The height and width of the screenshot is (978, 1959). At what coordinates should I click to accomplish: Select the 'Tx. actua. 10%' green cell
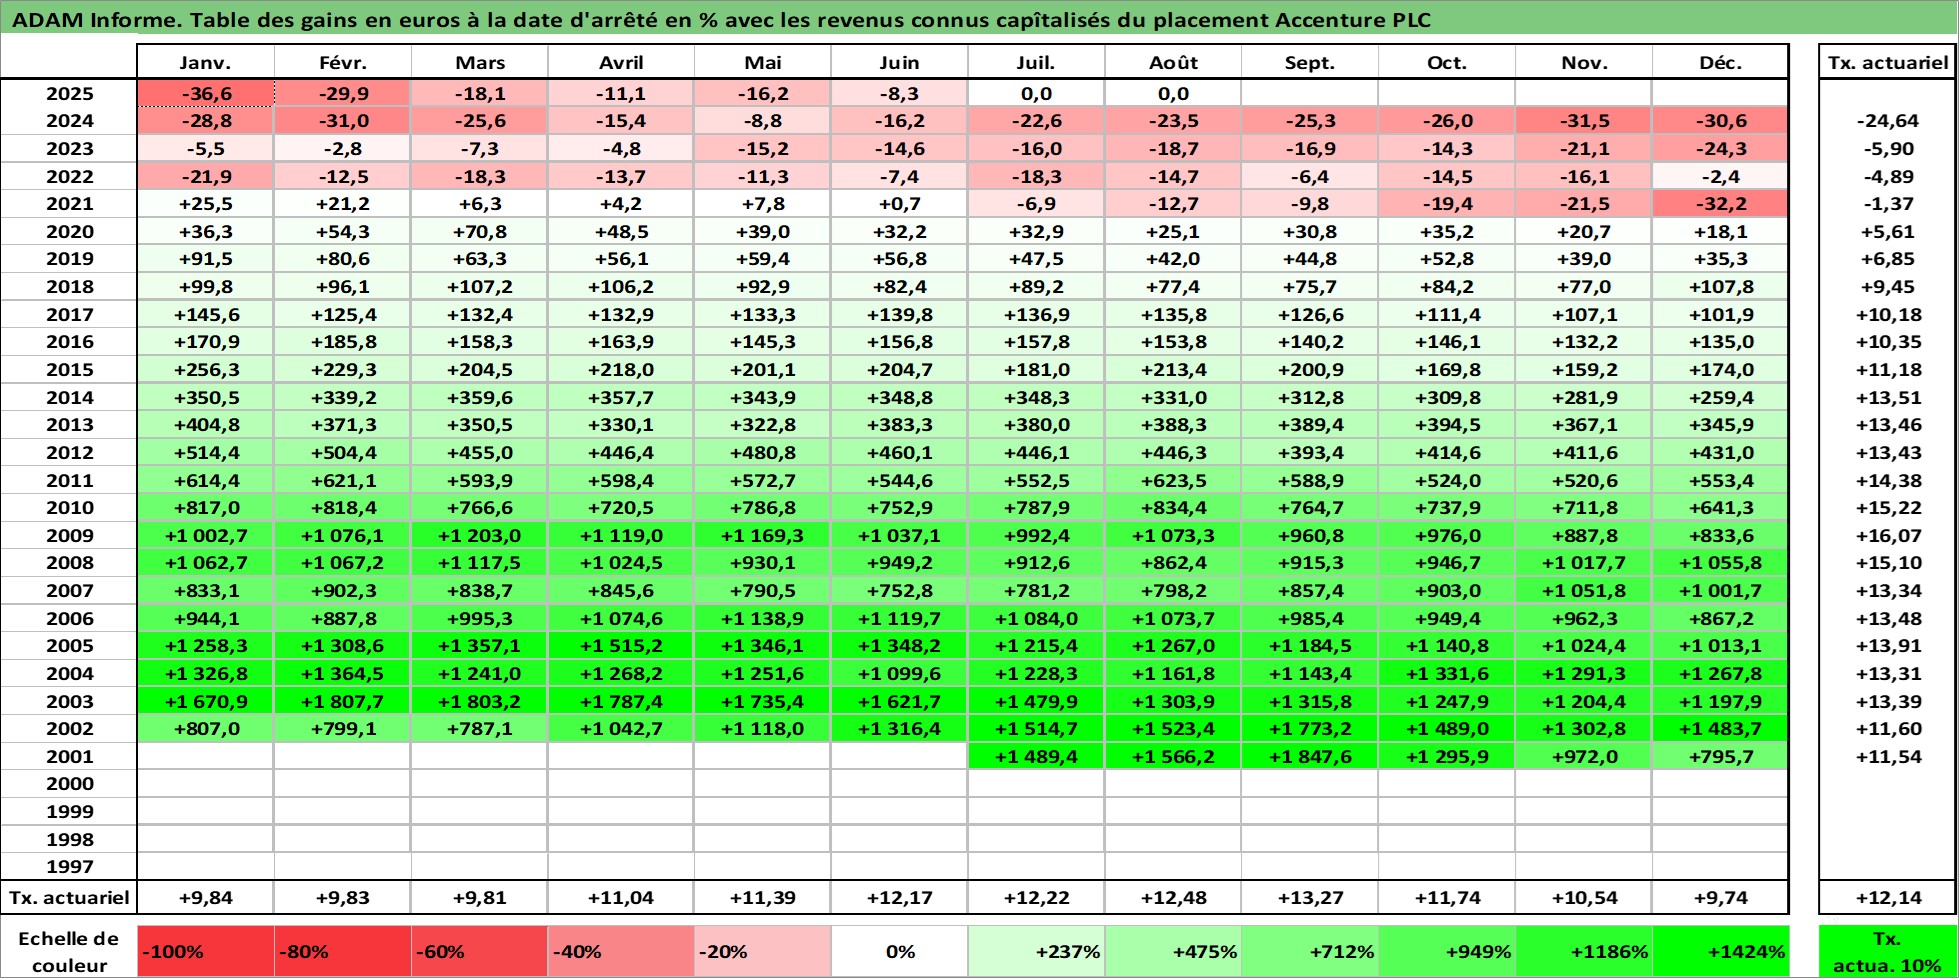coord(1888,951)
